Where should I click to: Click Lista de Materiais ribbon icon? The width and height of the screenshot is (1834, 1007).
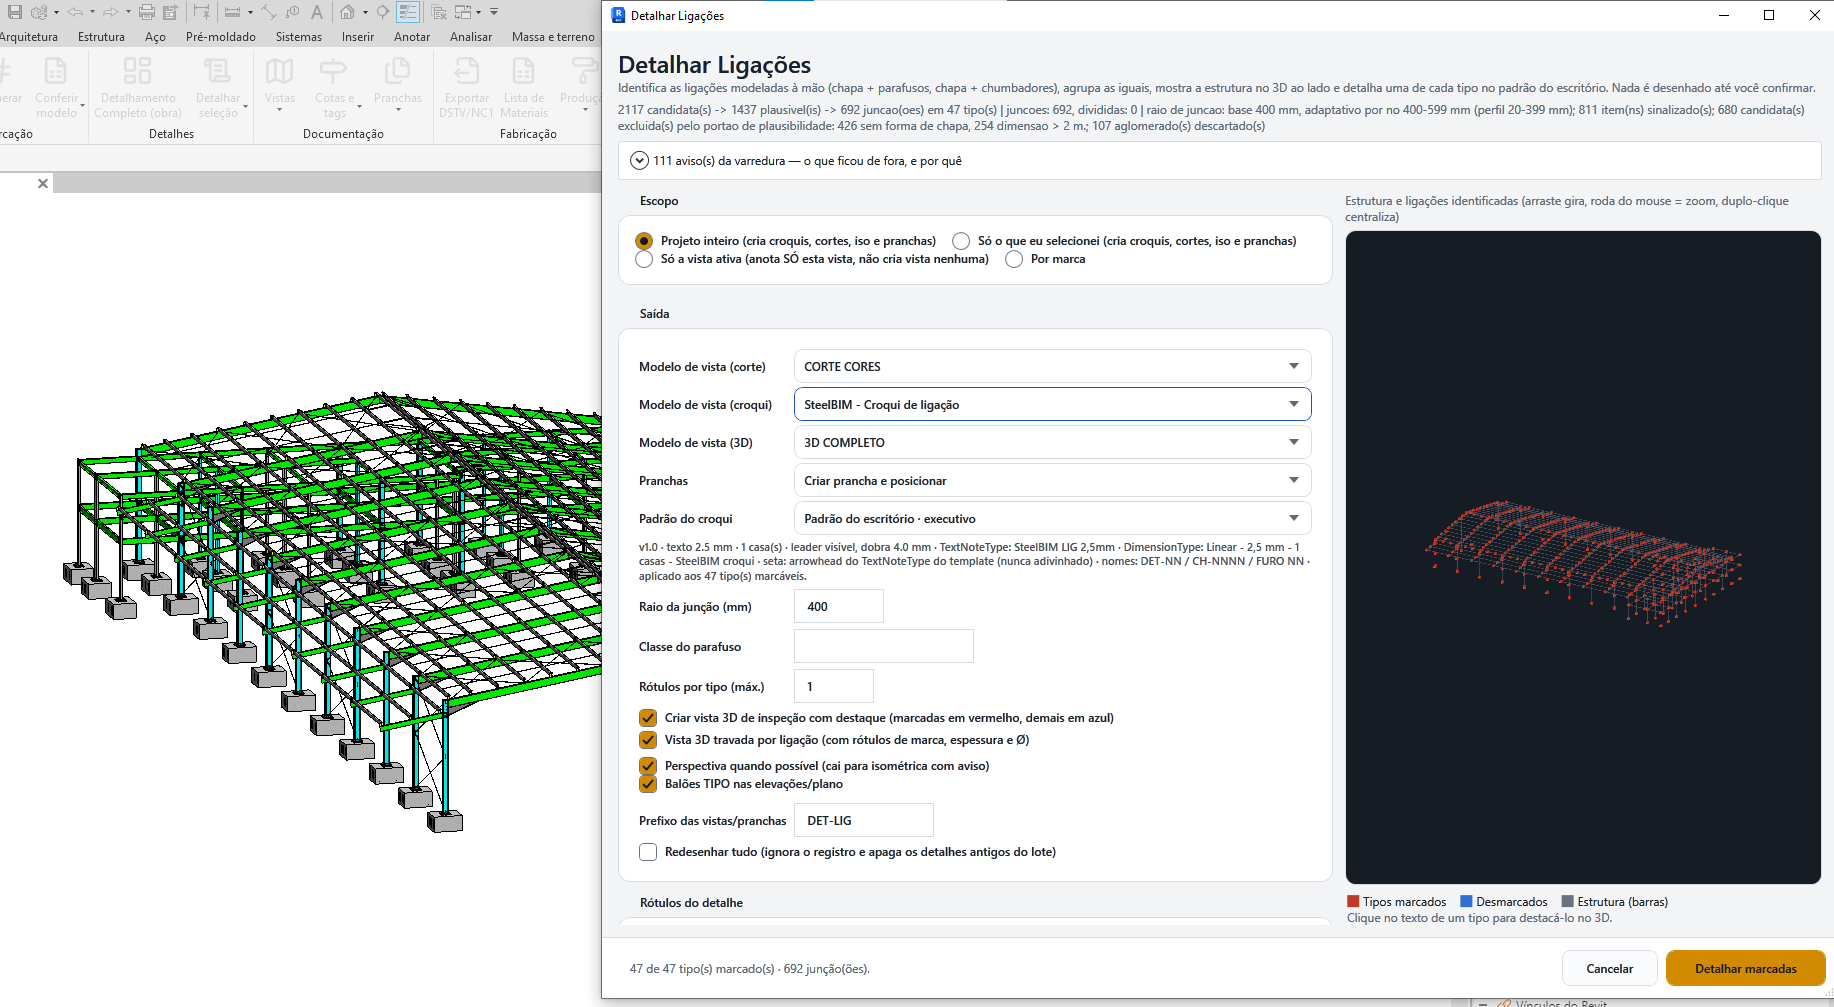click(x=523, y=72)
